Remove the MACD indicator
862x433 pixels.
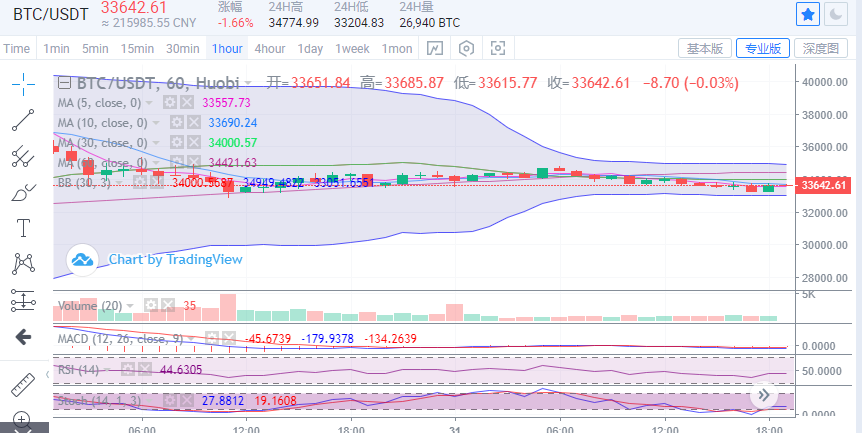click(229, 338)
